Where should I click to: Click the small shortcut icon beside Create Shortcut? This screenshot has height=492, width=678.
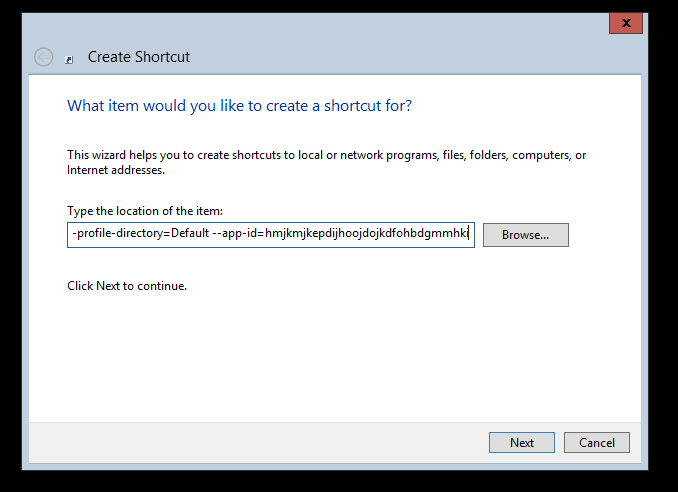tap(69, 60)
